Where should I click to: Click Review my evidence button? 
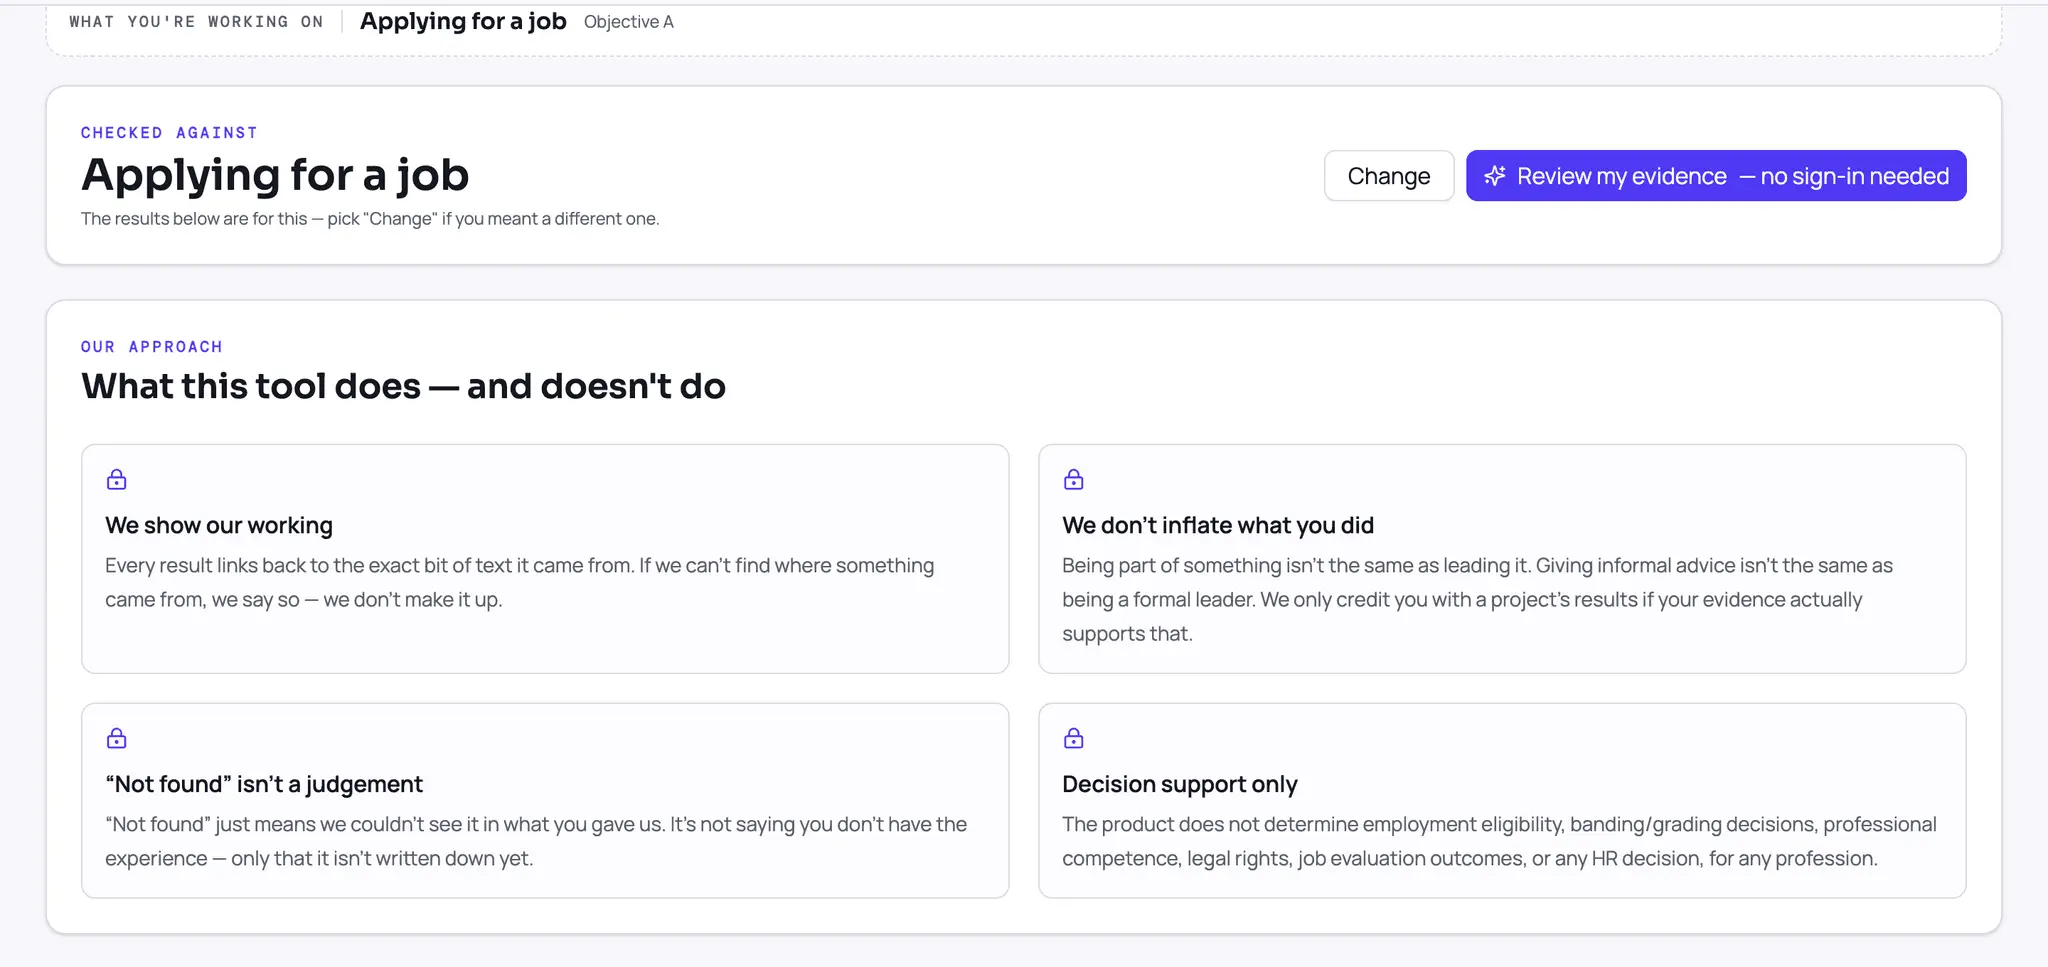click(1716, 176)
